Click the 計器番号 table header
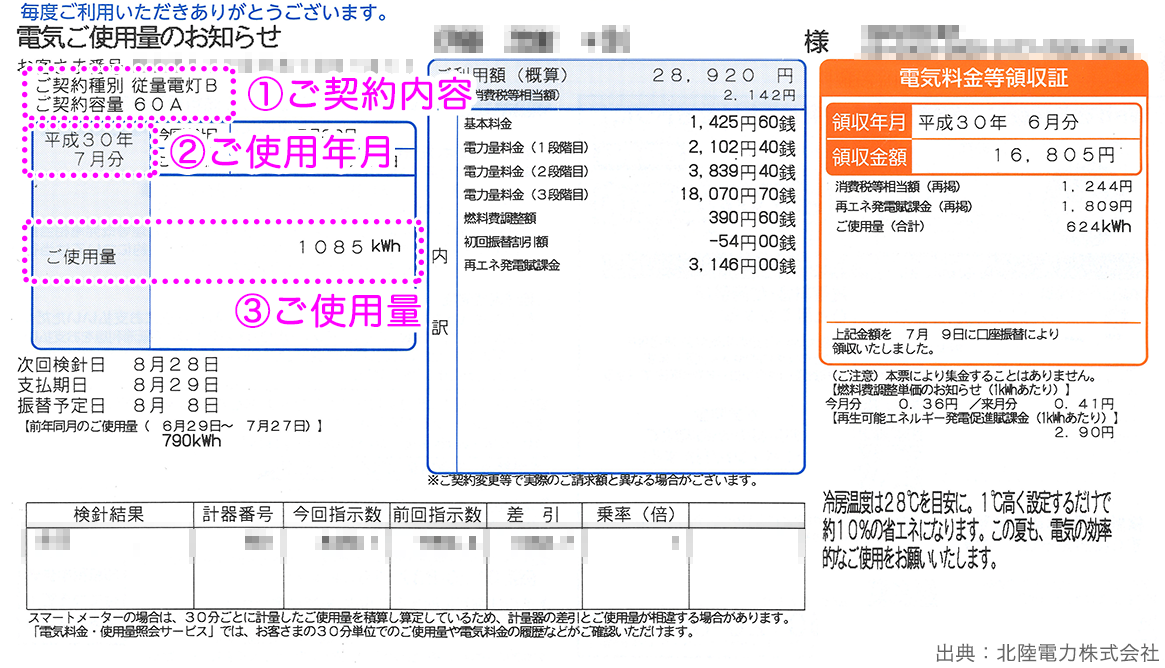 pos(238,515)
